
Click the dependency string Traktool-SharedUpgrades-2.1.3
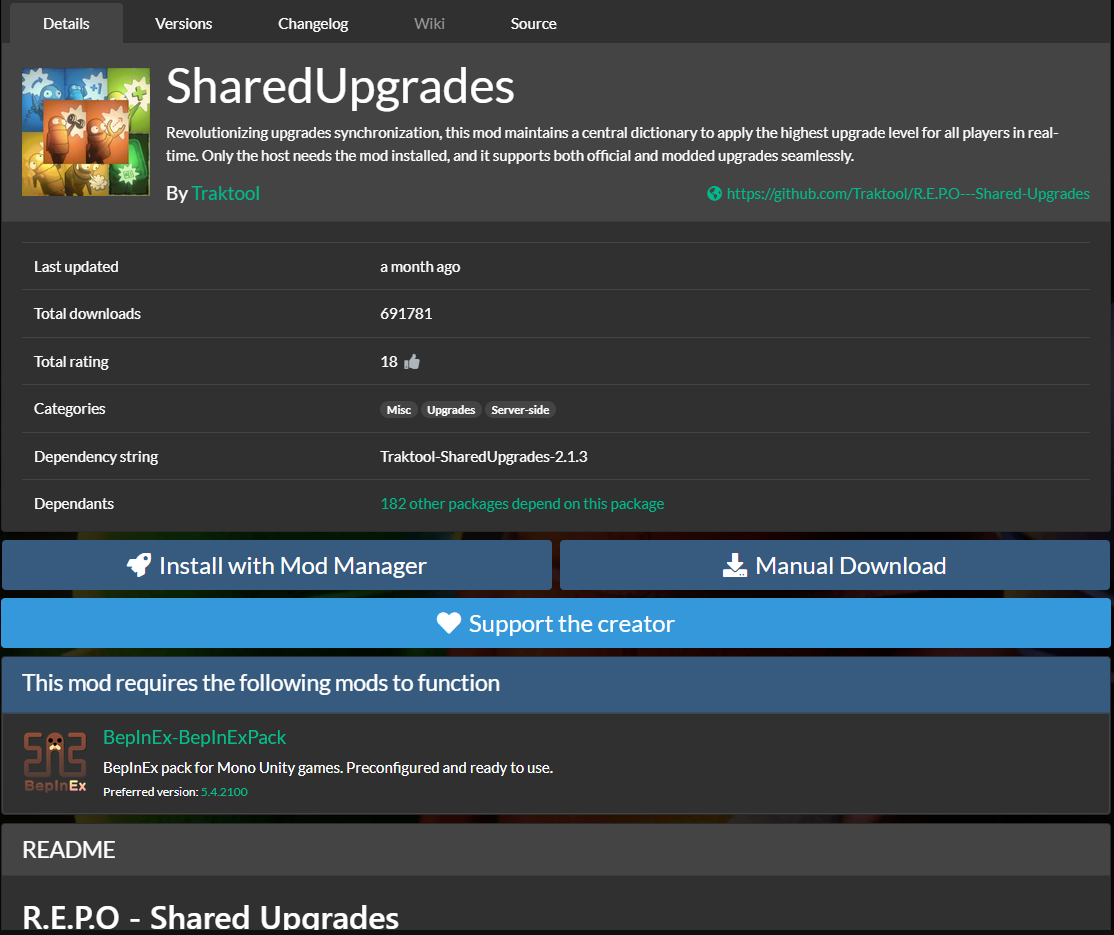[484, 456]
